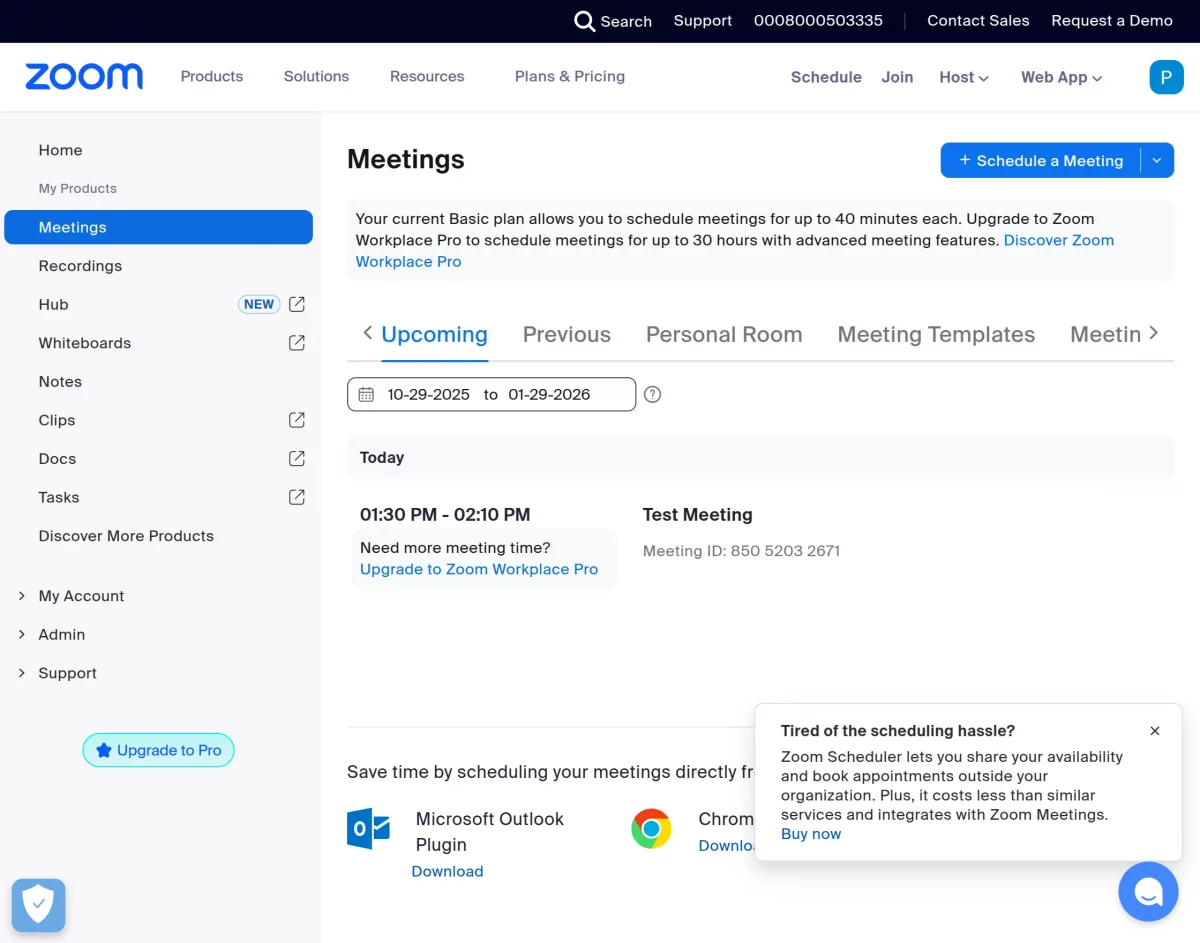Switch to the Previous tab
The height and width of the screenshot is (943, 1200).
click(566, 335)
